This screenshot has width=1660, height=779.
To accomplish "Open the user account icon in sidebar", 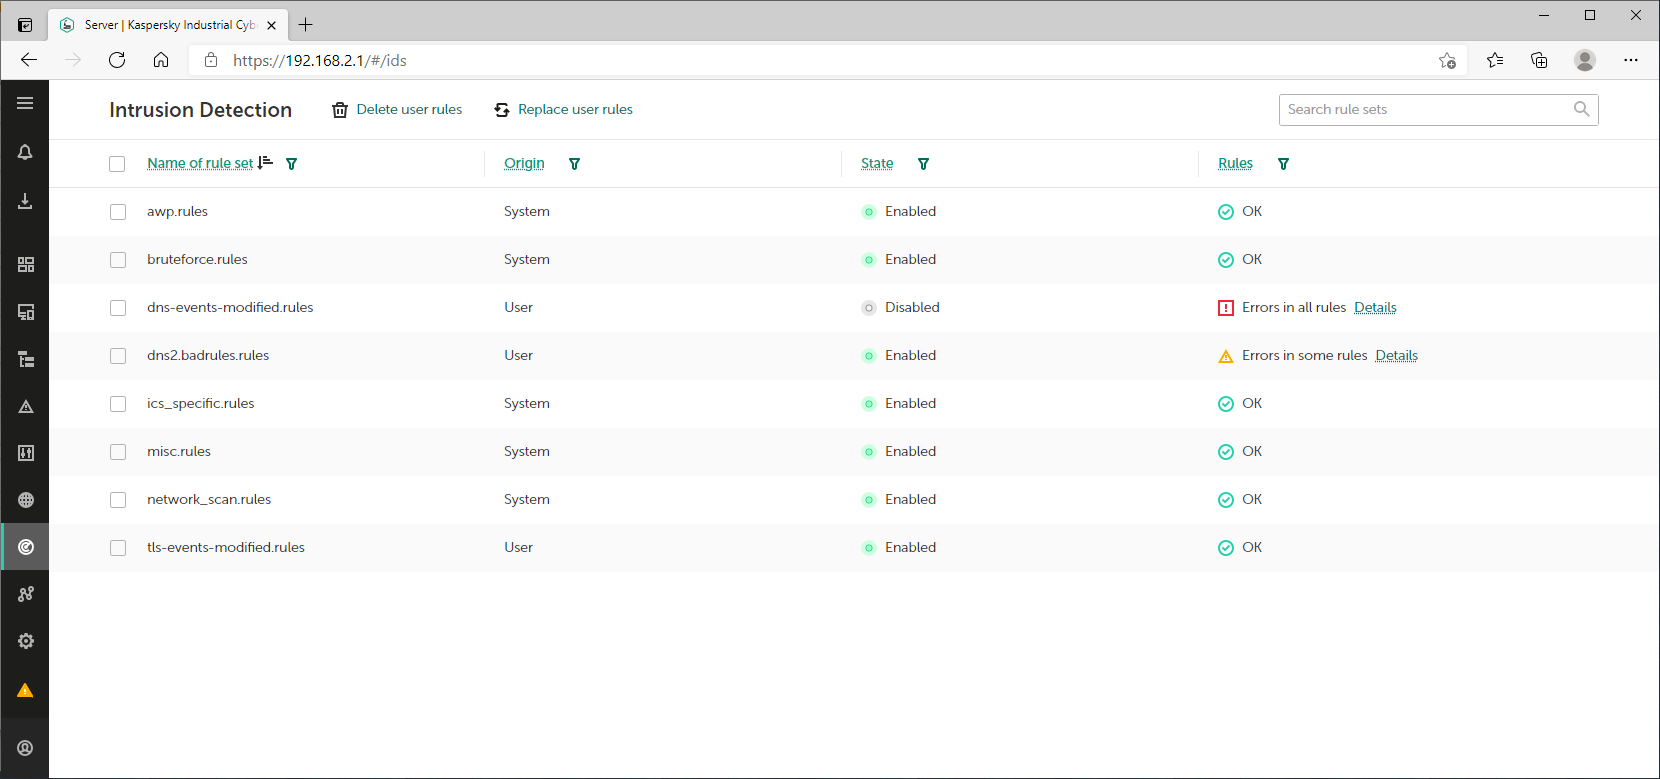I will tap(26, 748).
